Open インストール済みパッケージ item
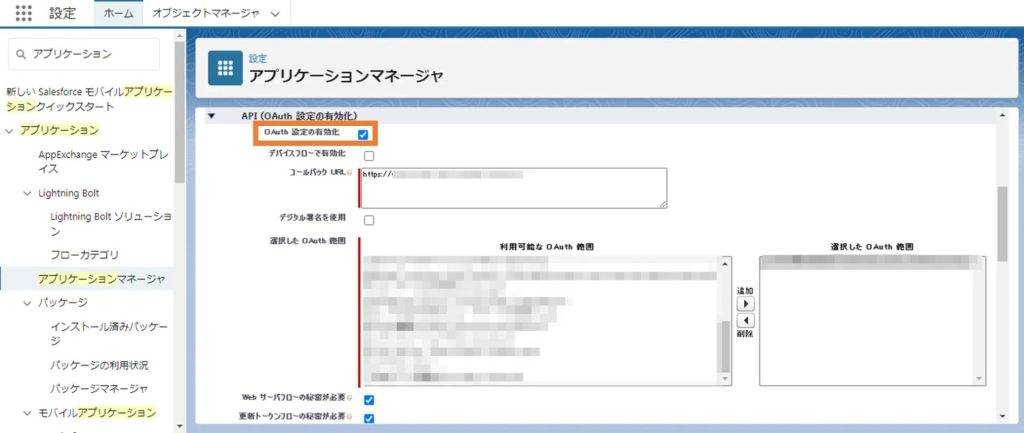1024x433 pixels. (108, 333)
